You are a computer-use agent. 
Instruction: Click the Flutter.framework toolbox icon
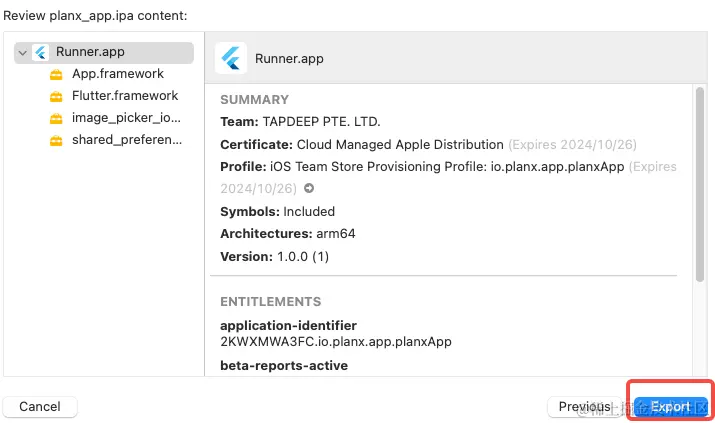[56, 96]
